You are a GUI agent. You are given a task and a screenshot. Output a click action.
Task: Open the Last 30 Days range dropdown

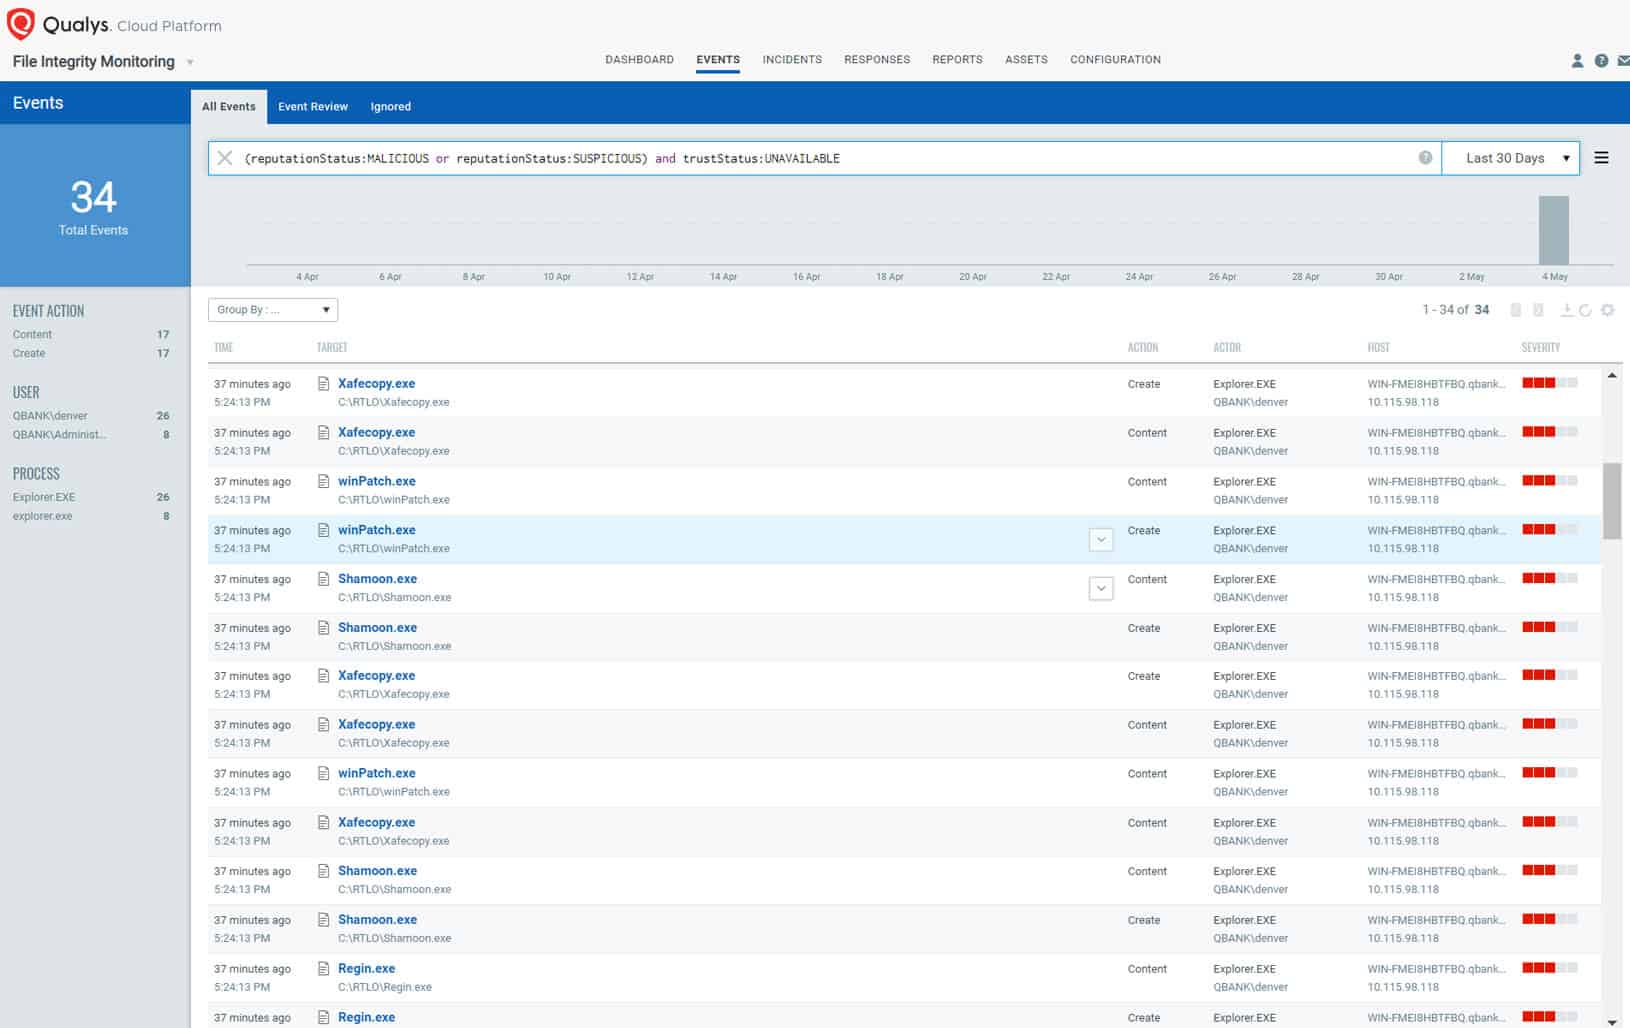(x=1510, y=158)
